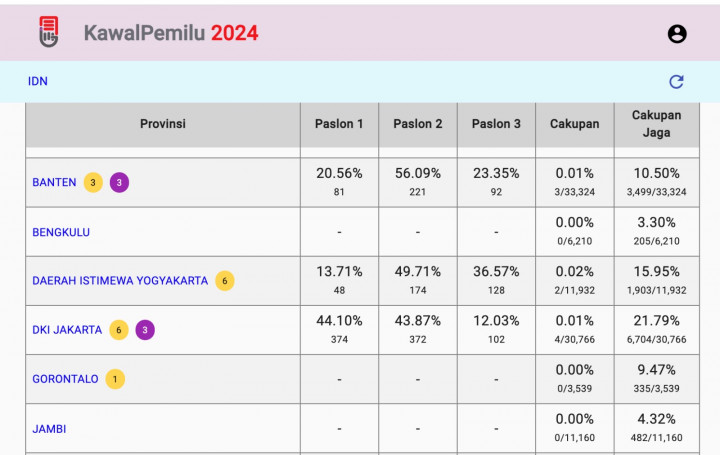
Task: Click the KawalPemilu logo icon
Action: (x=47, y=33)
